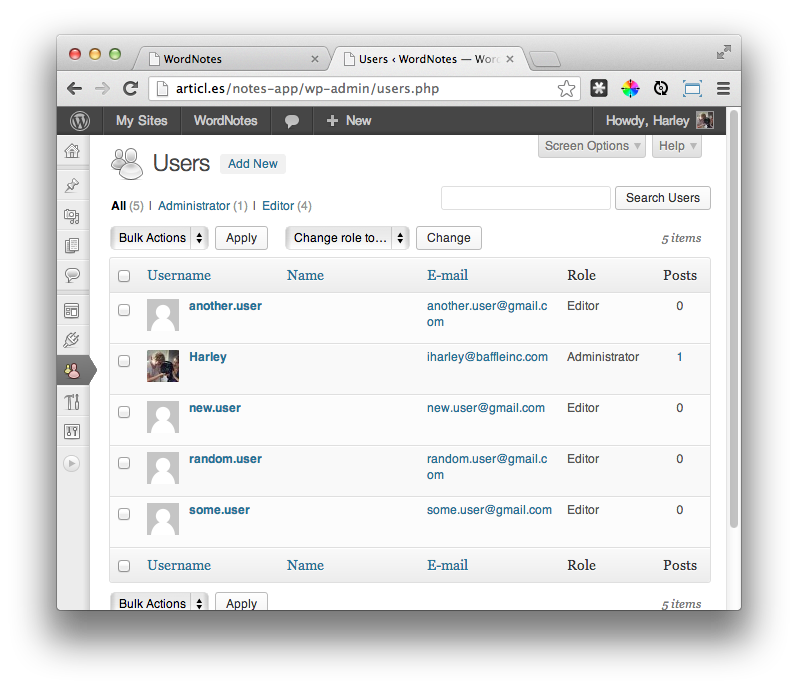Open WordNotes menu in admin bar

point(225,121)
